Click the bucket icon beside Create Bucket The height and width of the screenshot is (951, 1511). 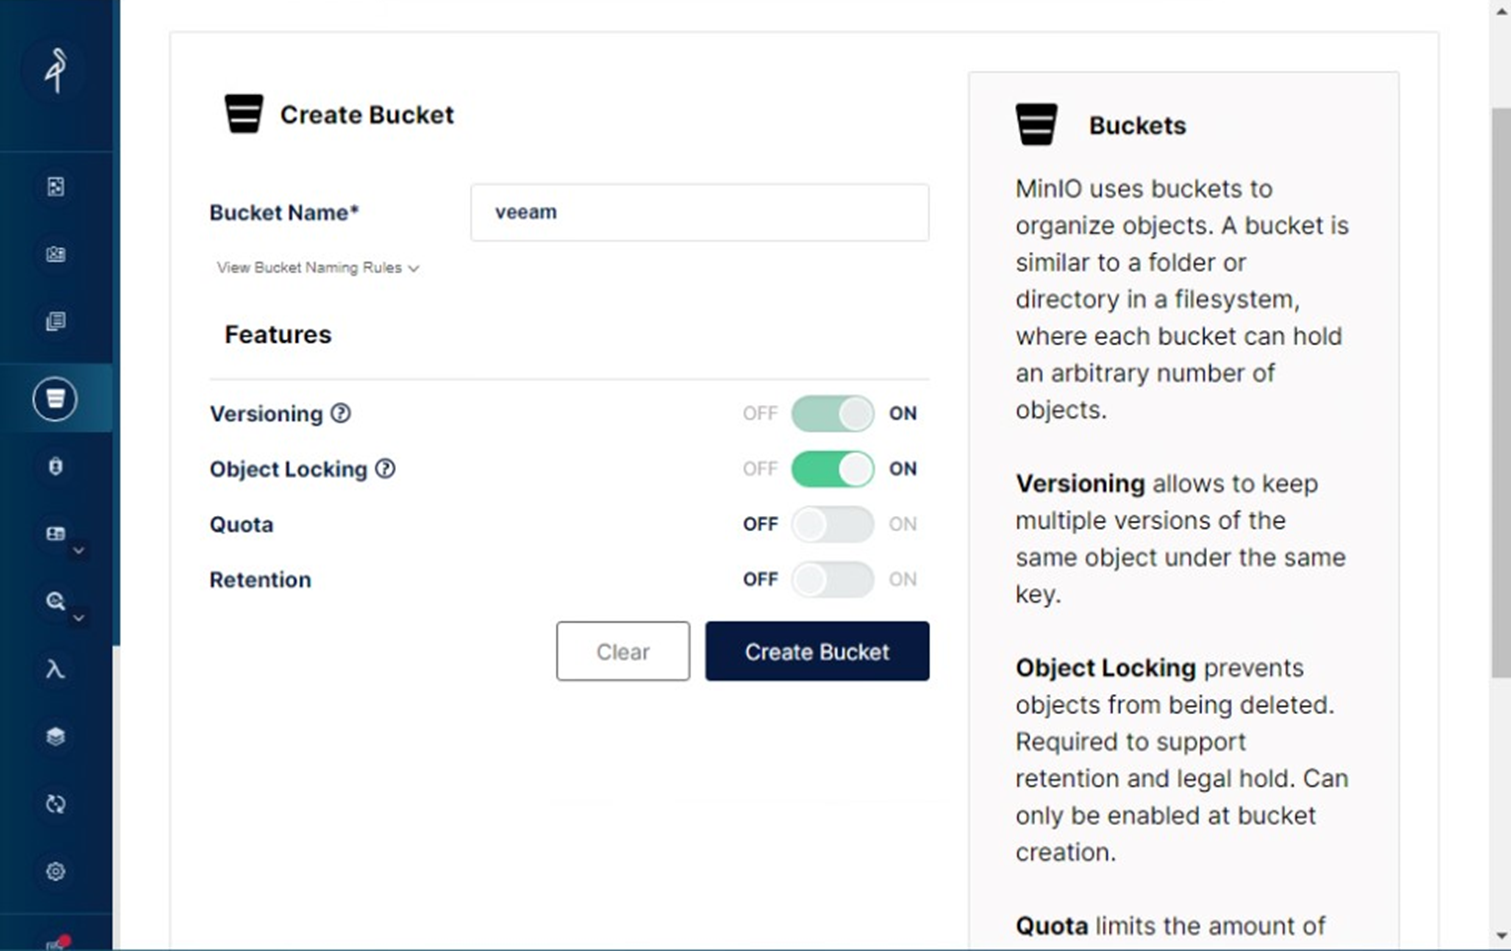(243, 113)
